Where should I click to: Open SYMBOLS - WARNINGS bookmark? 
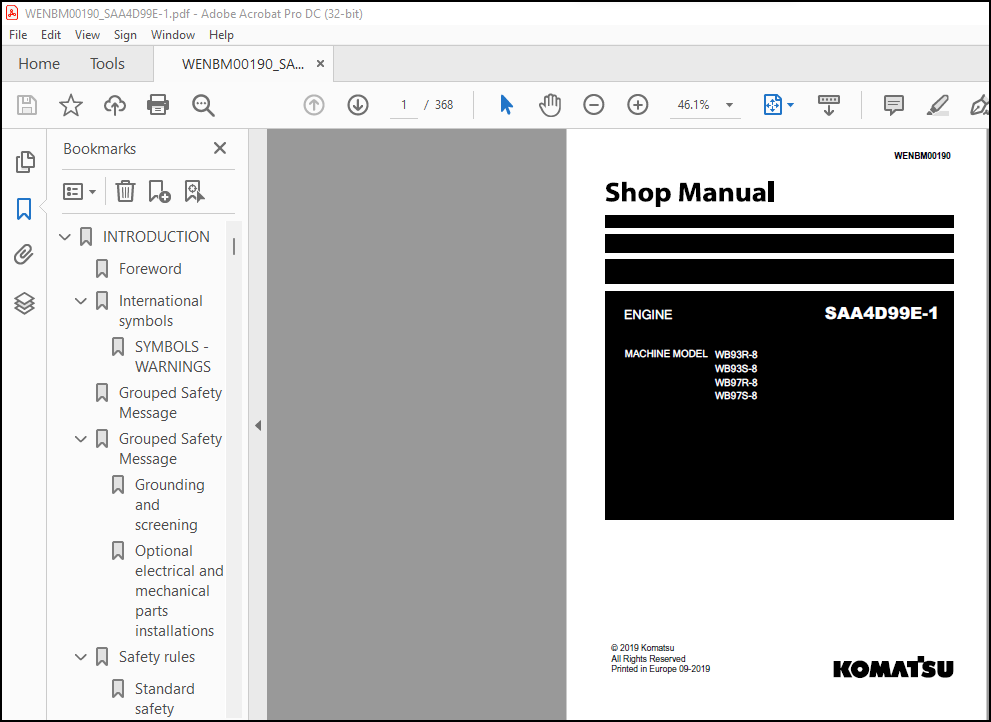173,357
